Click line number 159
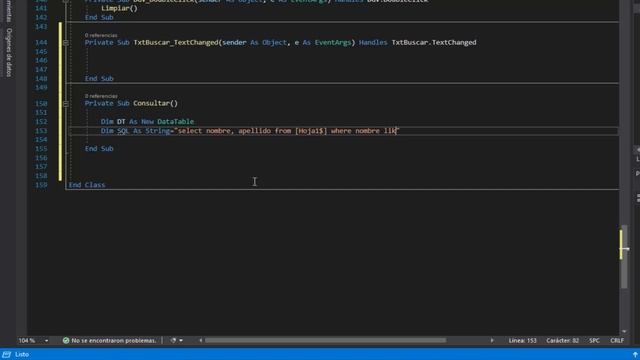Screen dimensions: 640x360 pos(41,185)
